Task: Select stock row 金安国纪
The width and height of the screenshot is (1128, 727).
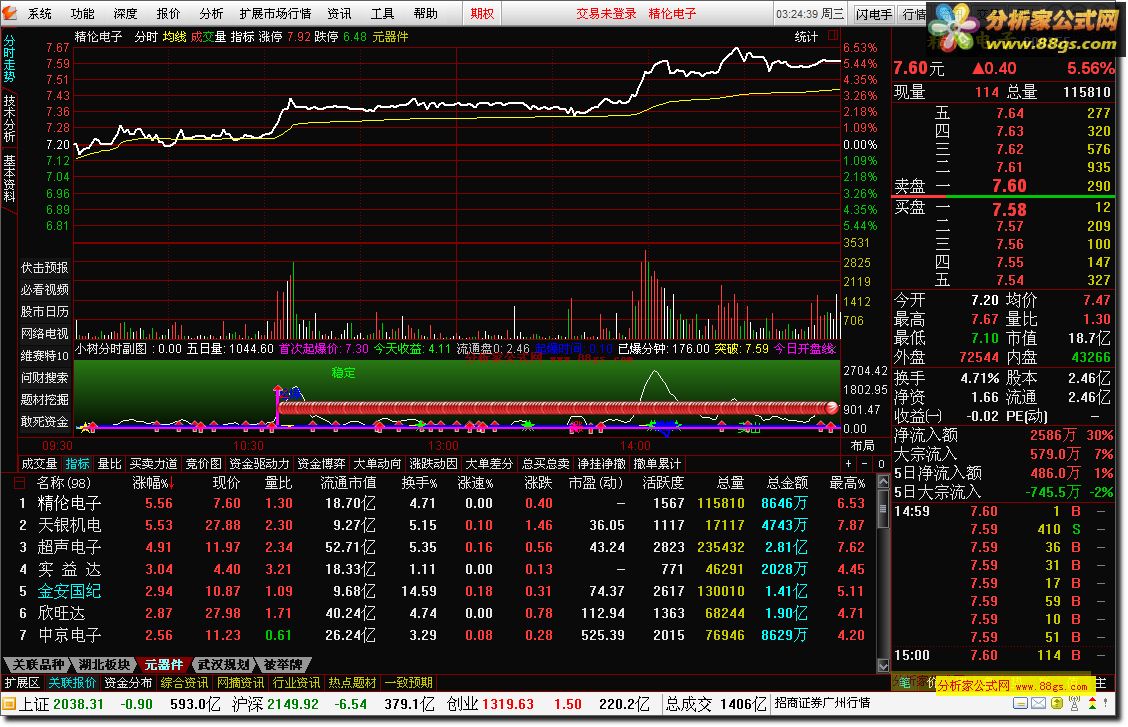Action: [439, 591]
